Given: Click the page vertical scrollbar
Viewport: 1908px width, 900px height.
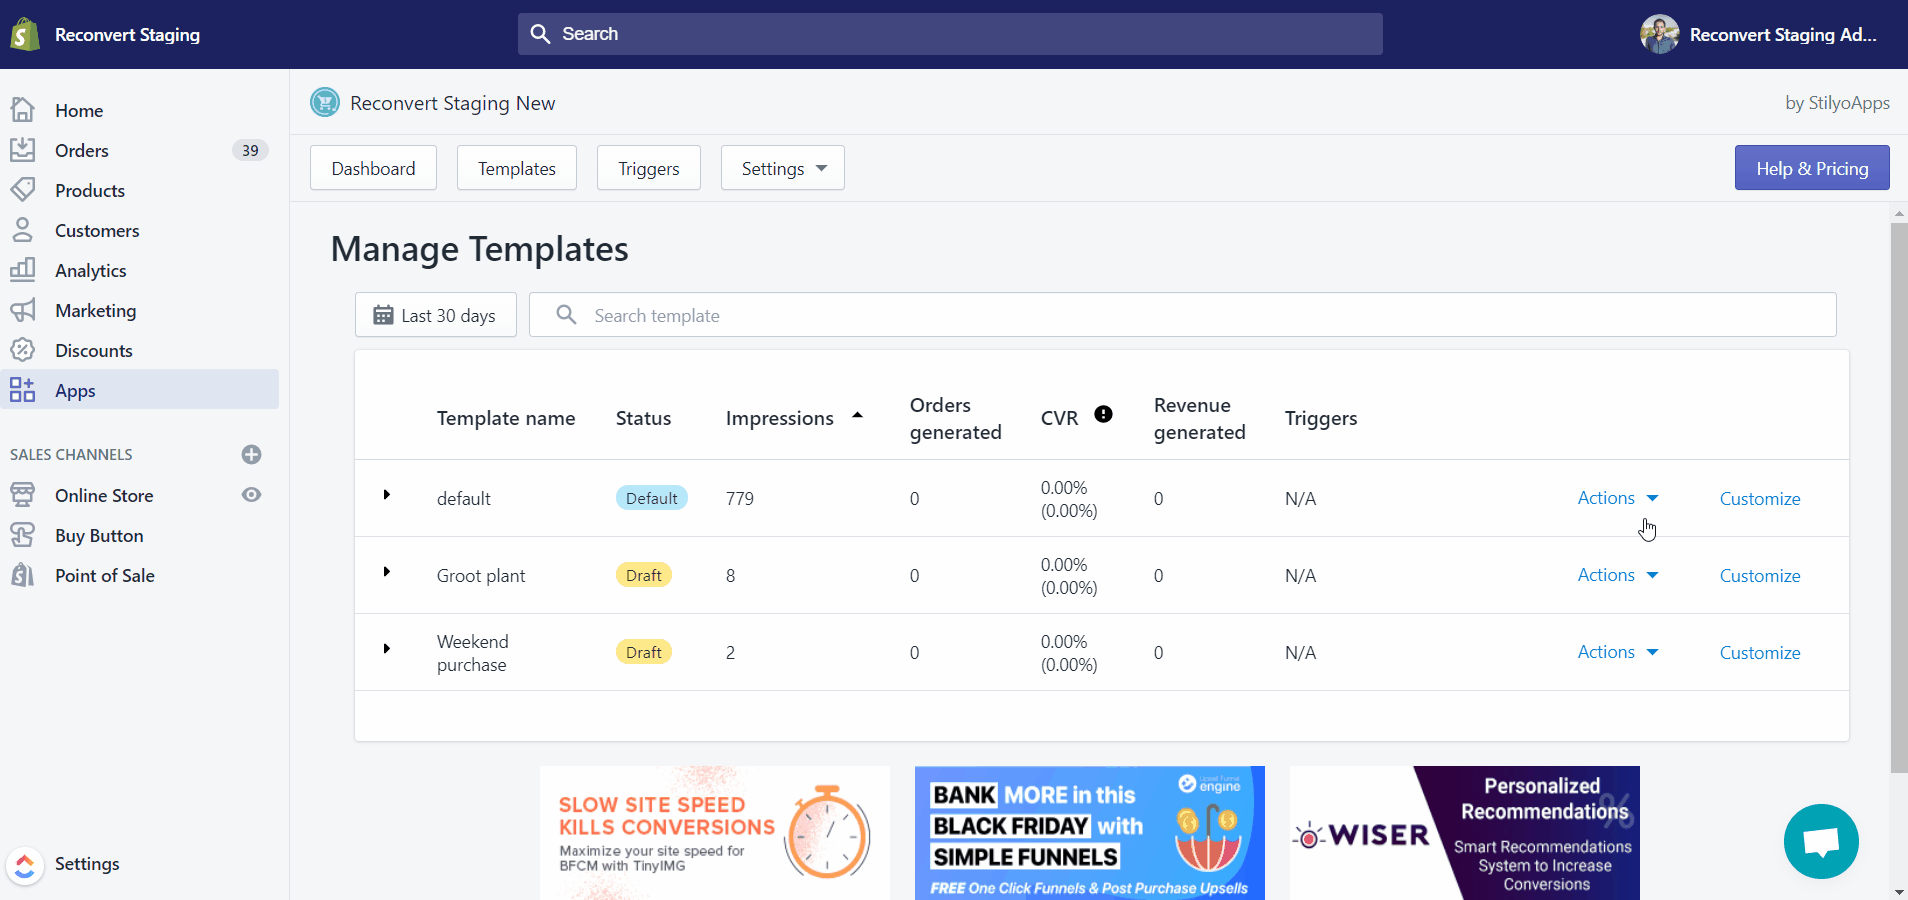Looking at the screenshot, I should [x=1899, y=497].
